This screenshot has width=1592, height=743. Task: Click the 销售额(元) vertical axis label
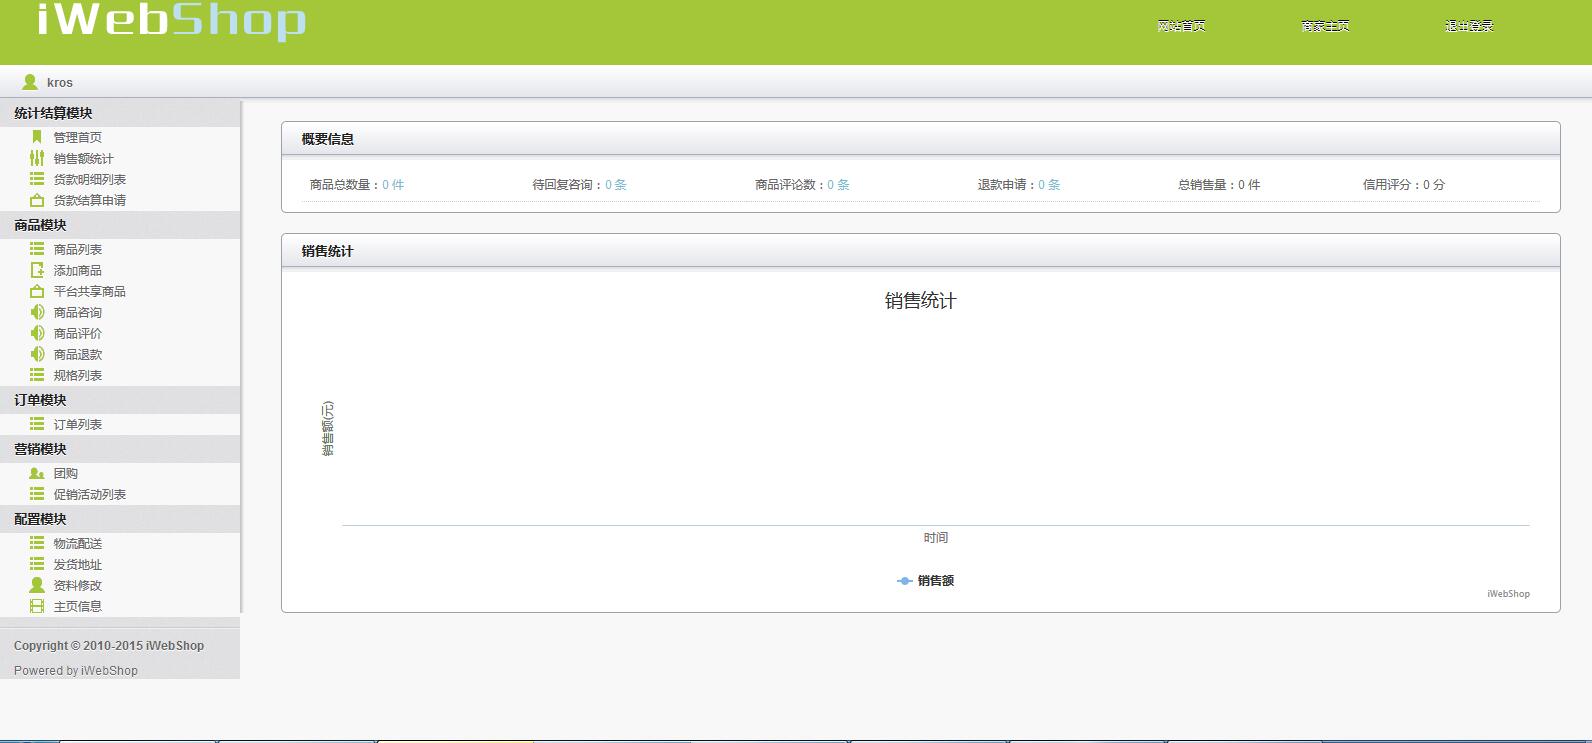pos(328,429)
